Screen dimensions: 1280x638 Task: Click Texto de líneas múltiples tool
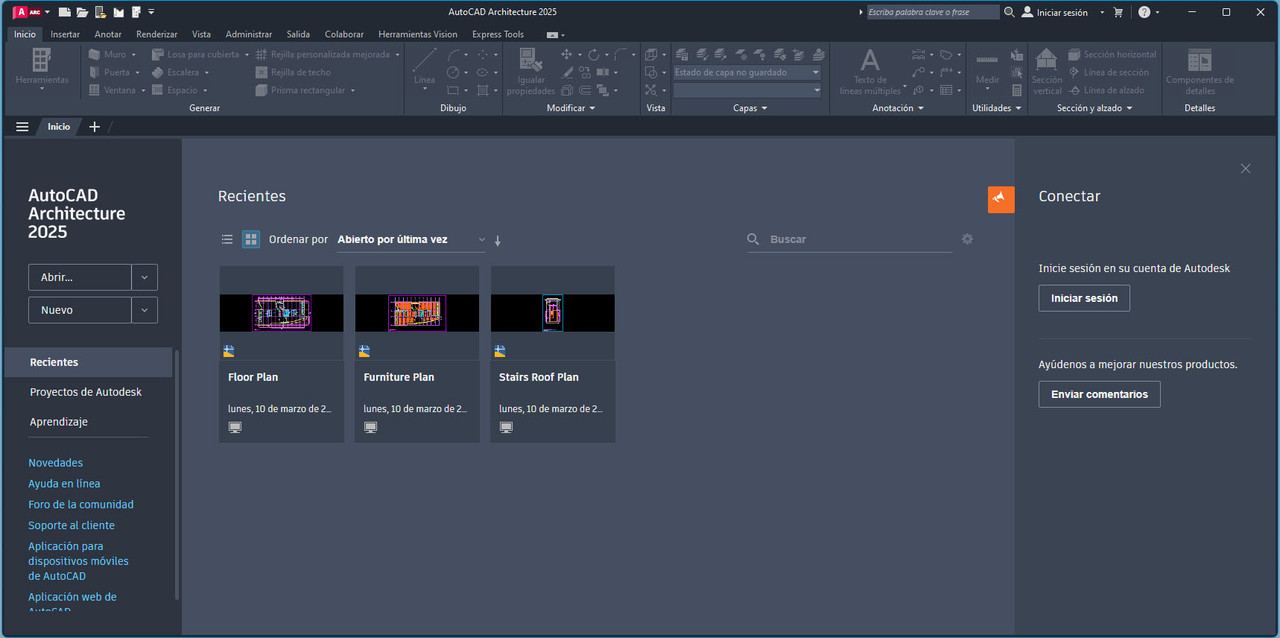pyautogui.click(x=870, y=72)
